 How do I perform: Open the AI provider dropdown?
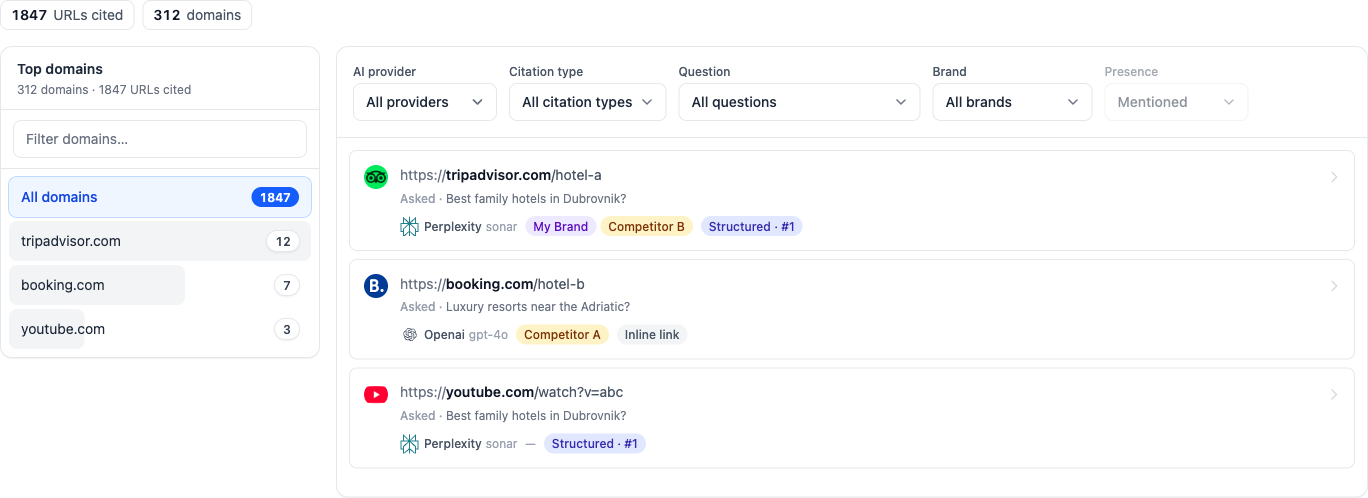point(425,102)
